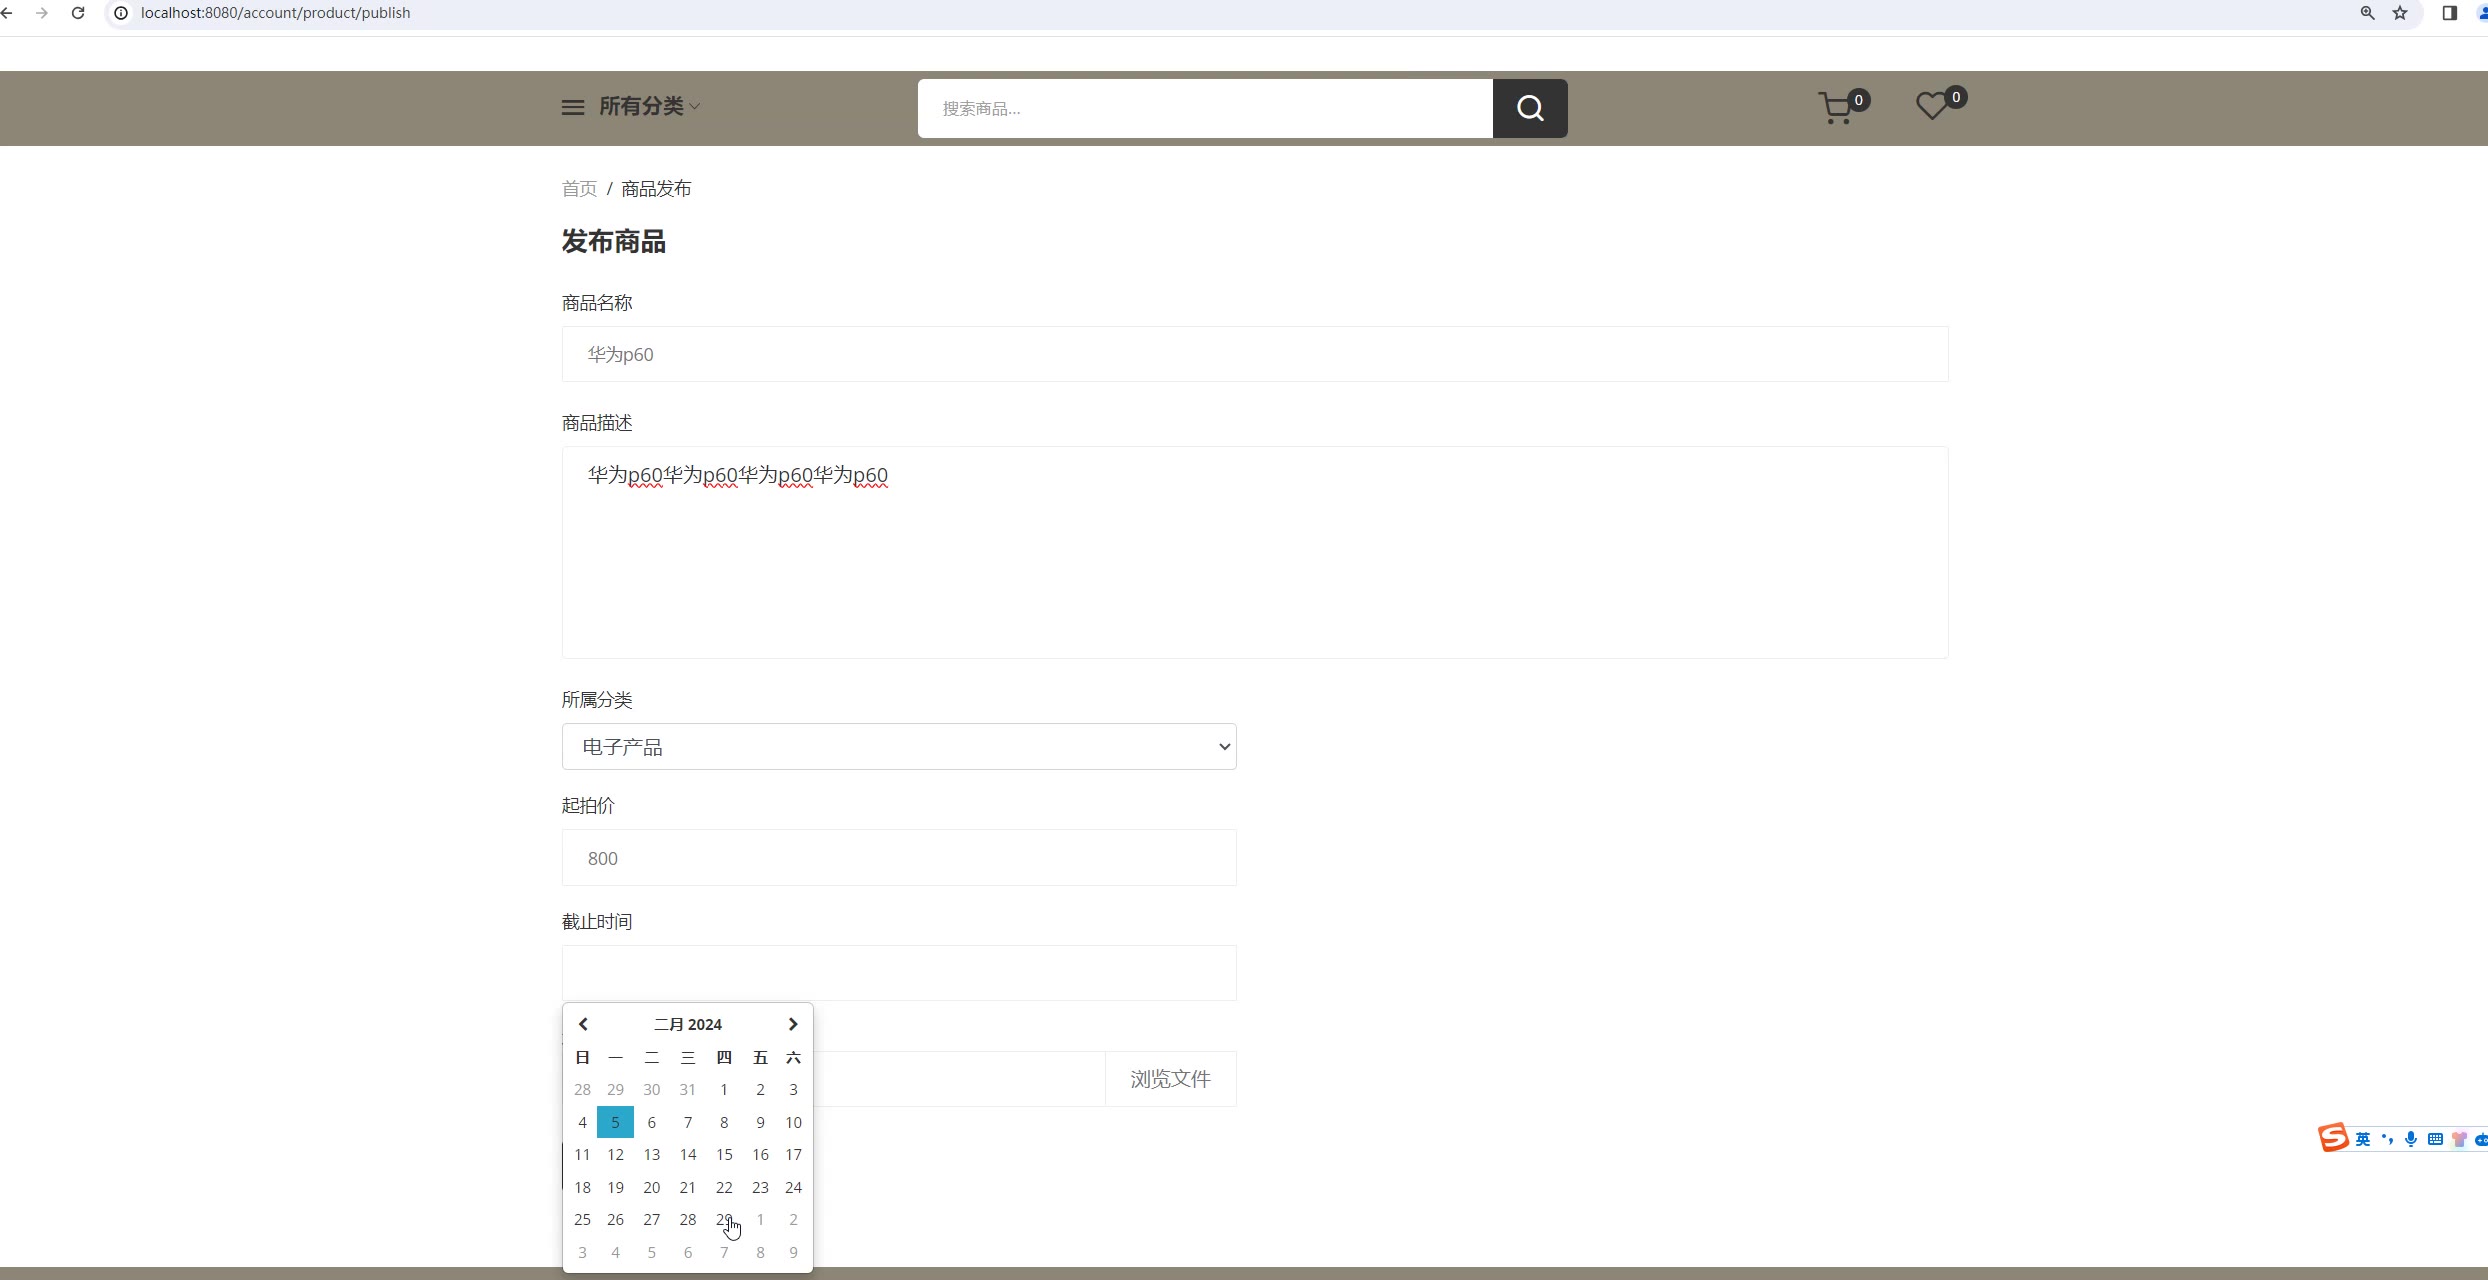This screenshot has height=1280, width=2488.
Task: Open Sogou soft keyboard icon
Action: (x=2435, y=1139)
